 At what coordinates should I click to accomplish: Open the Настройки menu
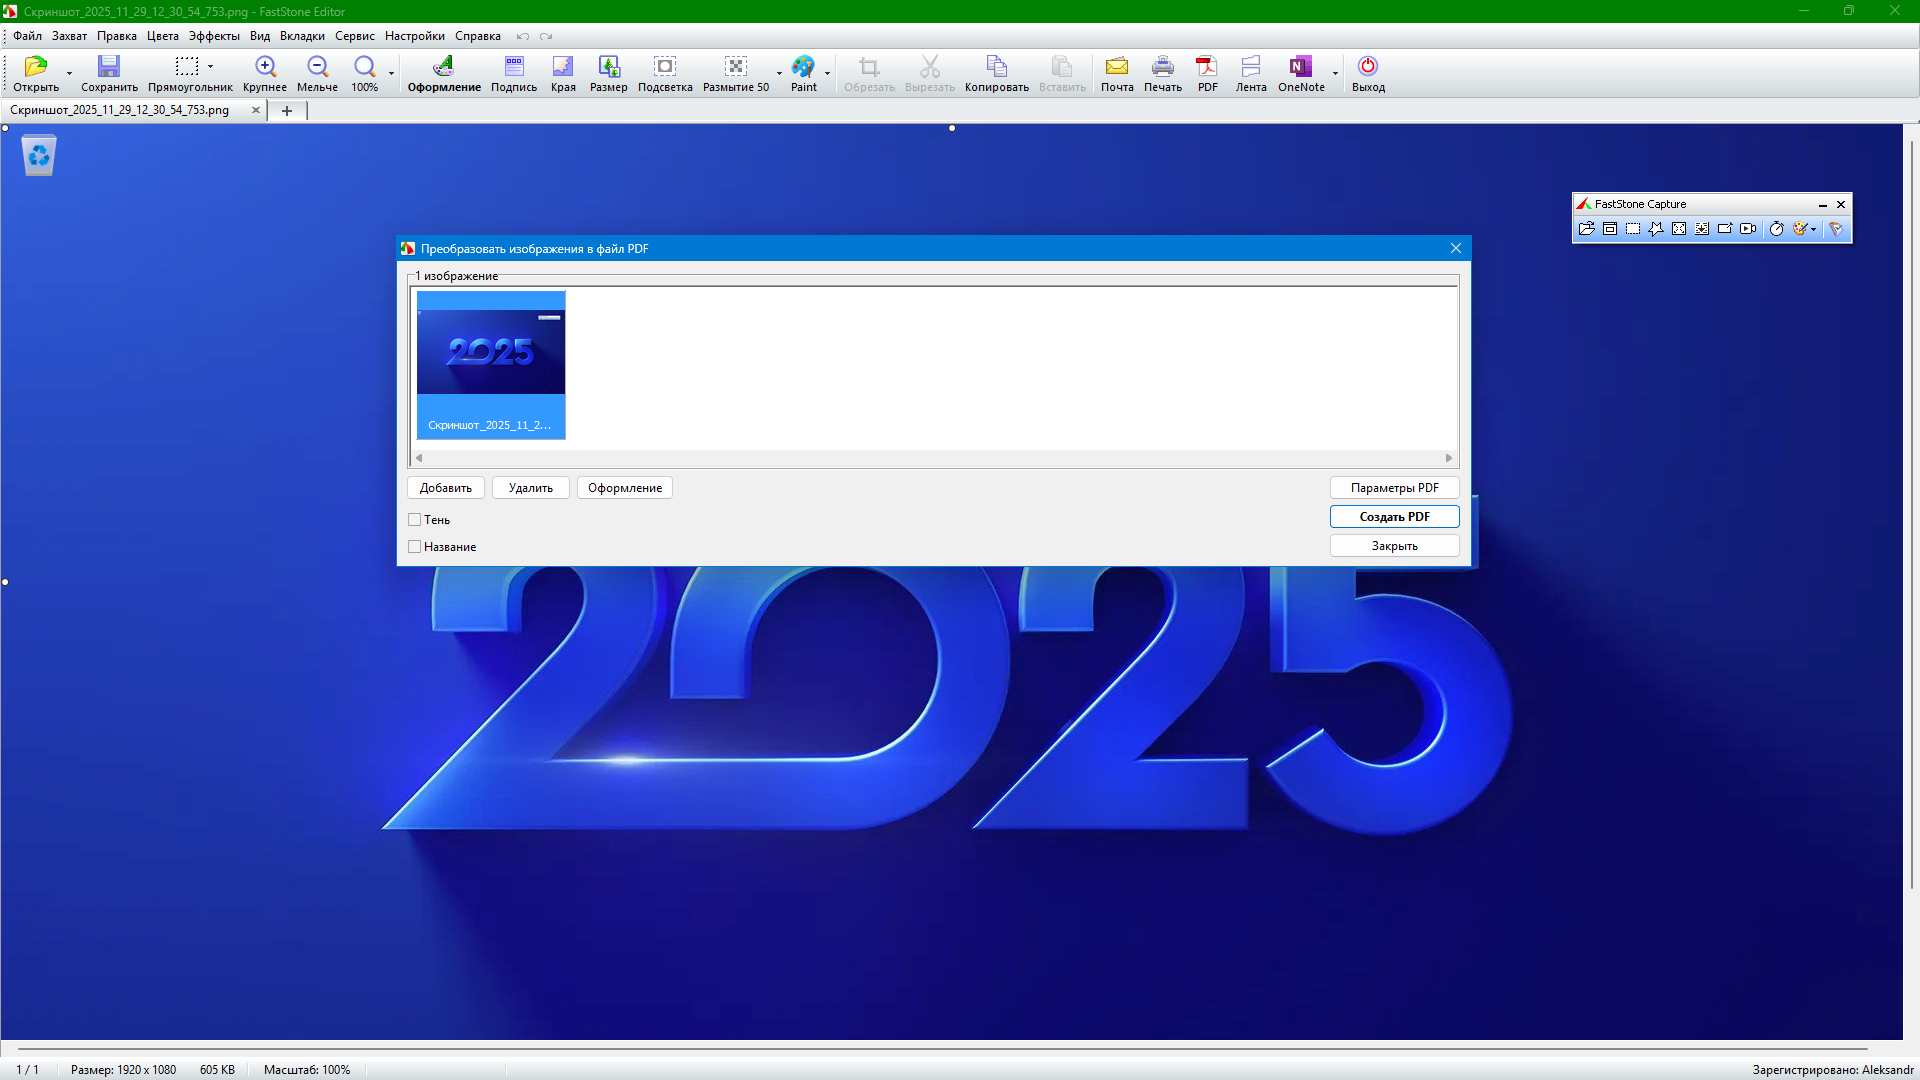[414, 36]
